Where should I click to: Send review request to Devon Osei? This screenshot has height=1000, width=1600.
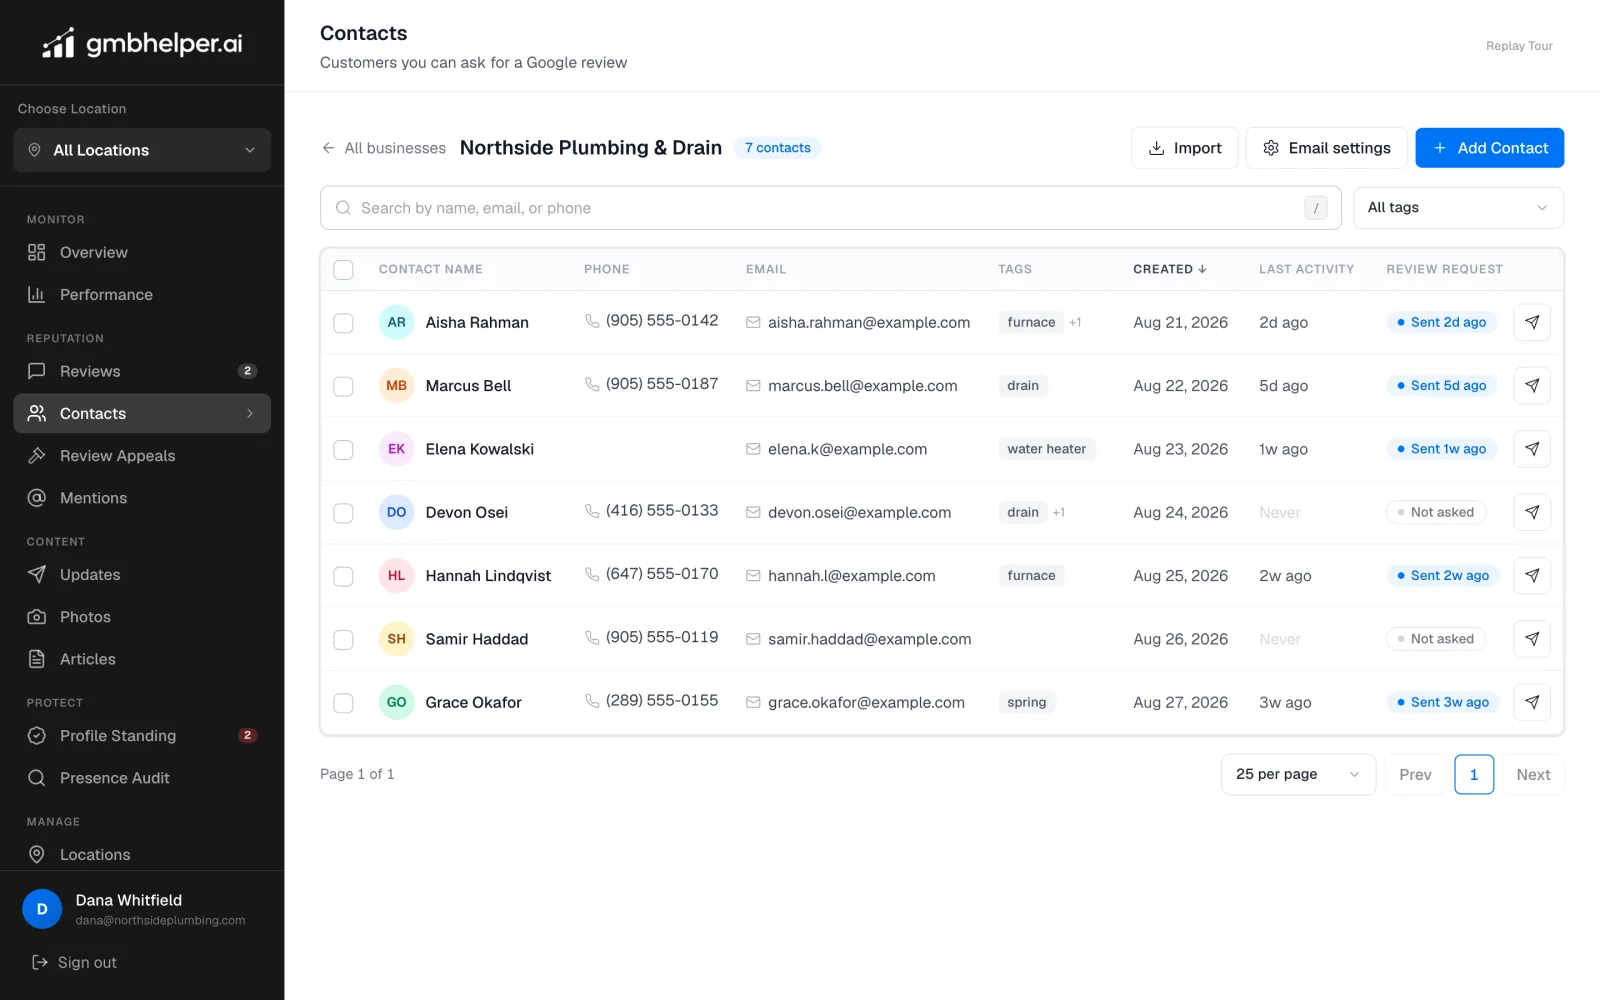click(x=1532, y=512)
